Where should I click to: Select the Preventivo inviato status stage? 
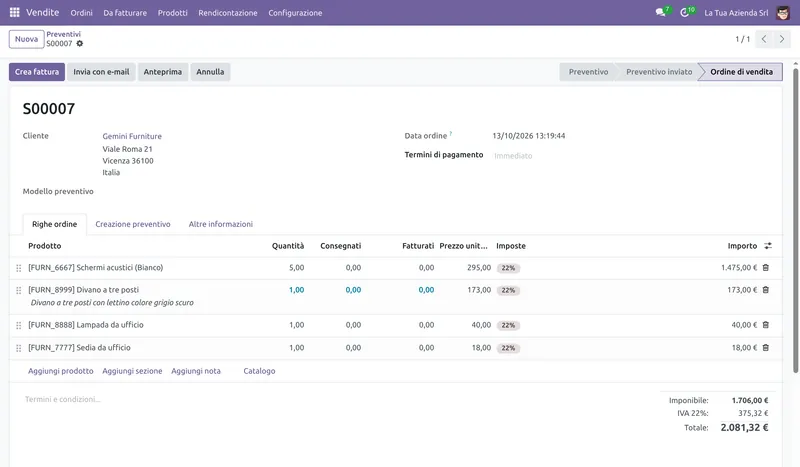[659, 72]
